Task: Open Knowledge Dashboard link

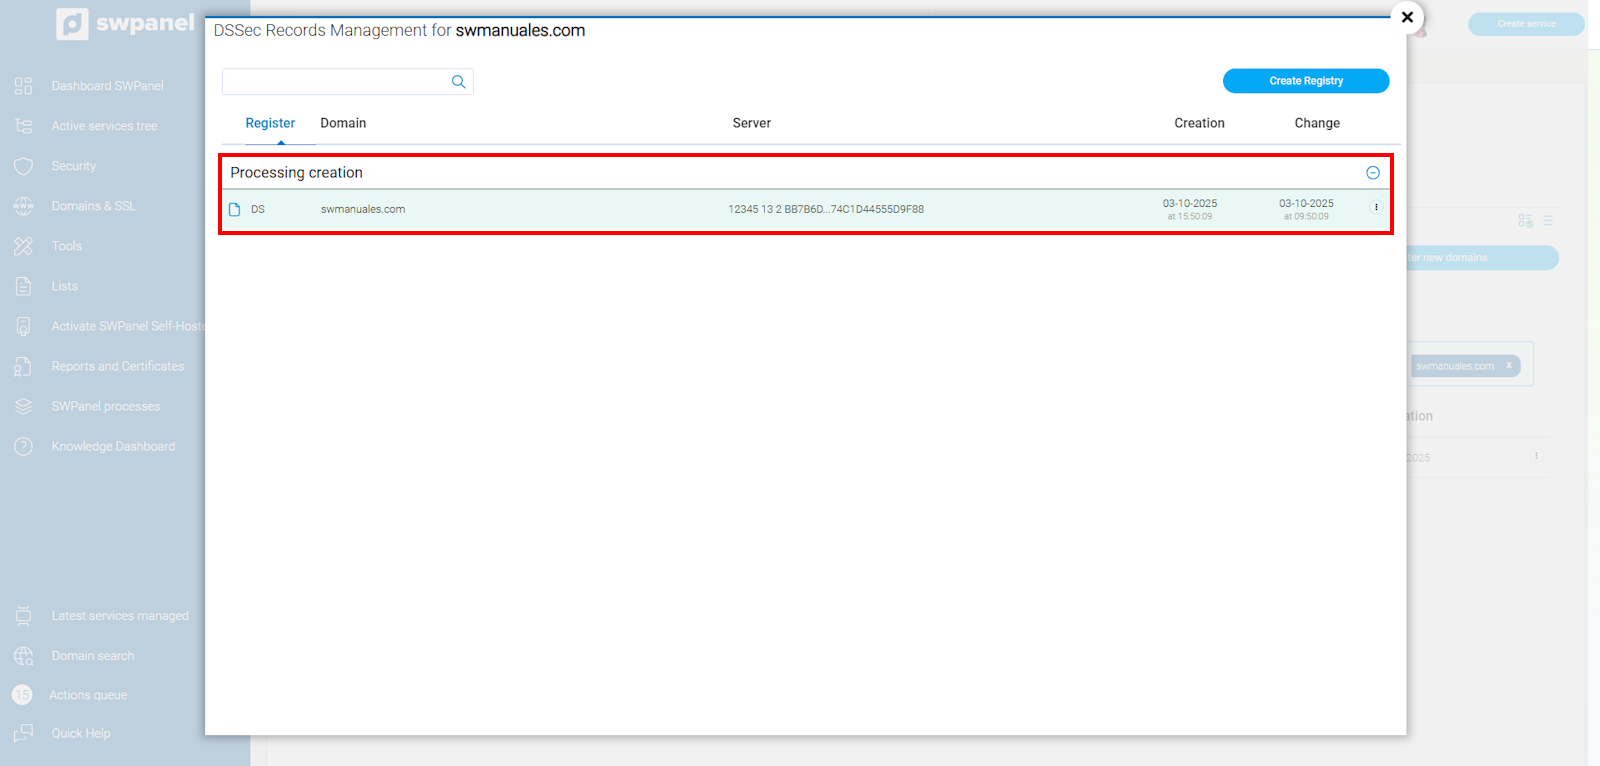Action: pyautogui.click(x=113, y=446)
